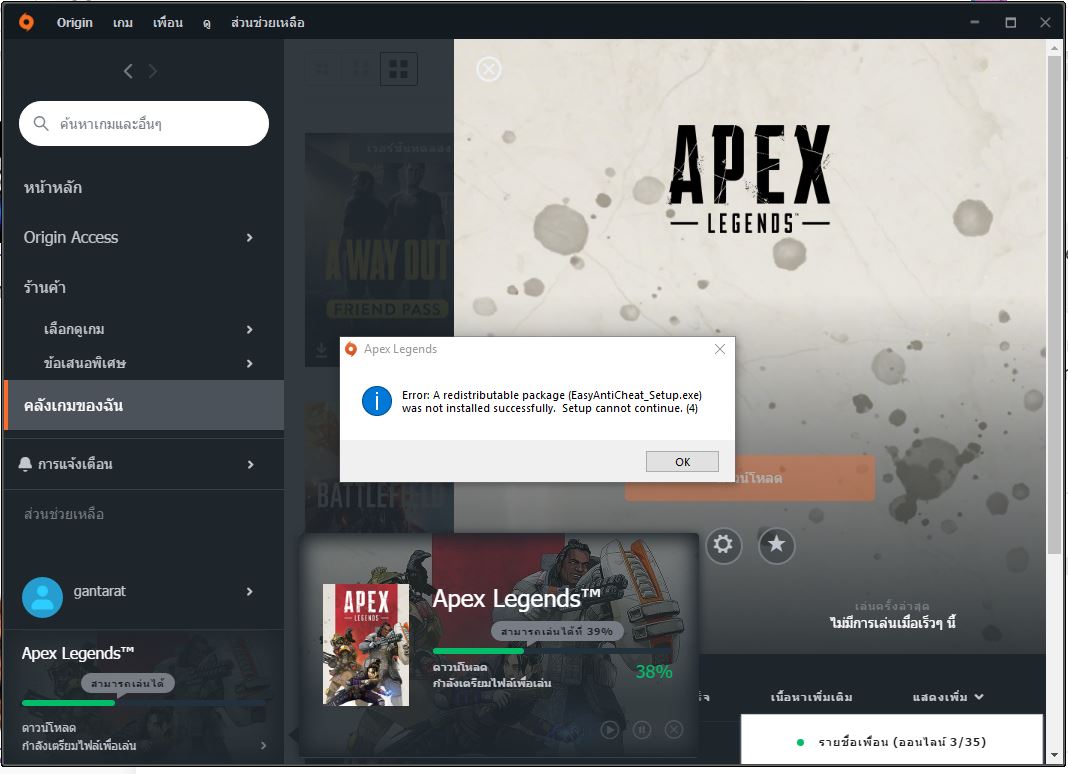Image resolution: width=1068 pixels, height=774 pixels.
Task: Click the Apex Legends cover art thumbnail
Action: [366, 645]
